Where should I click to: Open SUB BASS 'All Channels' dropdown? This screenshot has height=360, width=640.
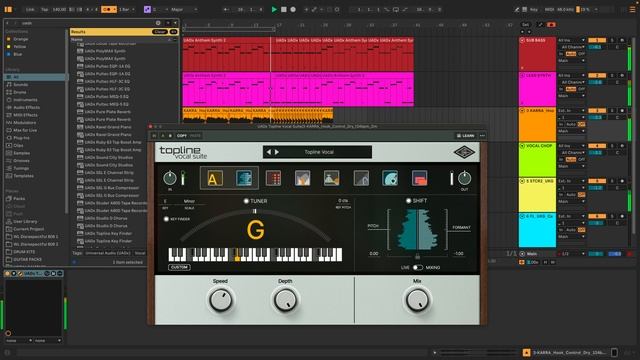[x=573, y=47]
